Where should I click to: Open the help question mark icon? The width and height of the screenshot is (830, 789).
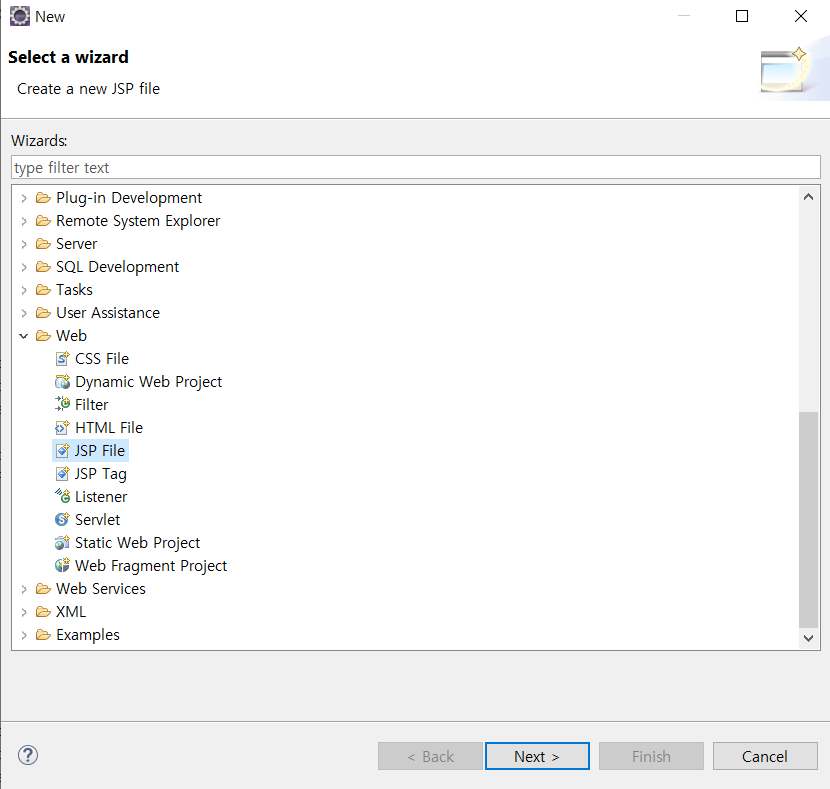click(x=28, y=755)
